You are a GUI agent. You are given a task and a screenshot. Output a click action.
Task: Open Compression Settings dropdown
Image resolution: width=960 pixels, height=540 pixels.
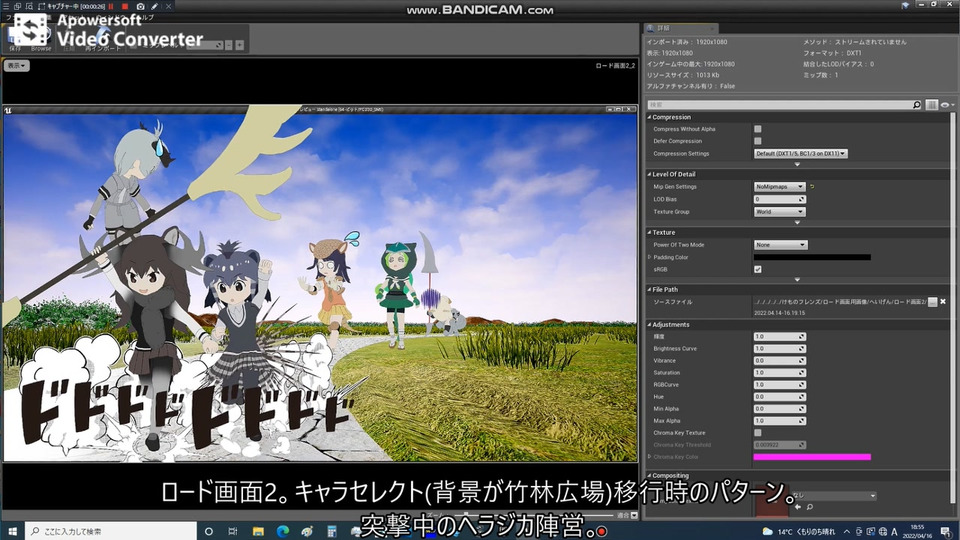800,154
